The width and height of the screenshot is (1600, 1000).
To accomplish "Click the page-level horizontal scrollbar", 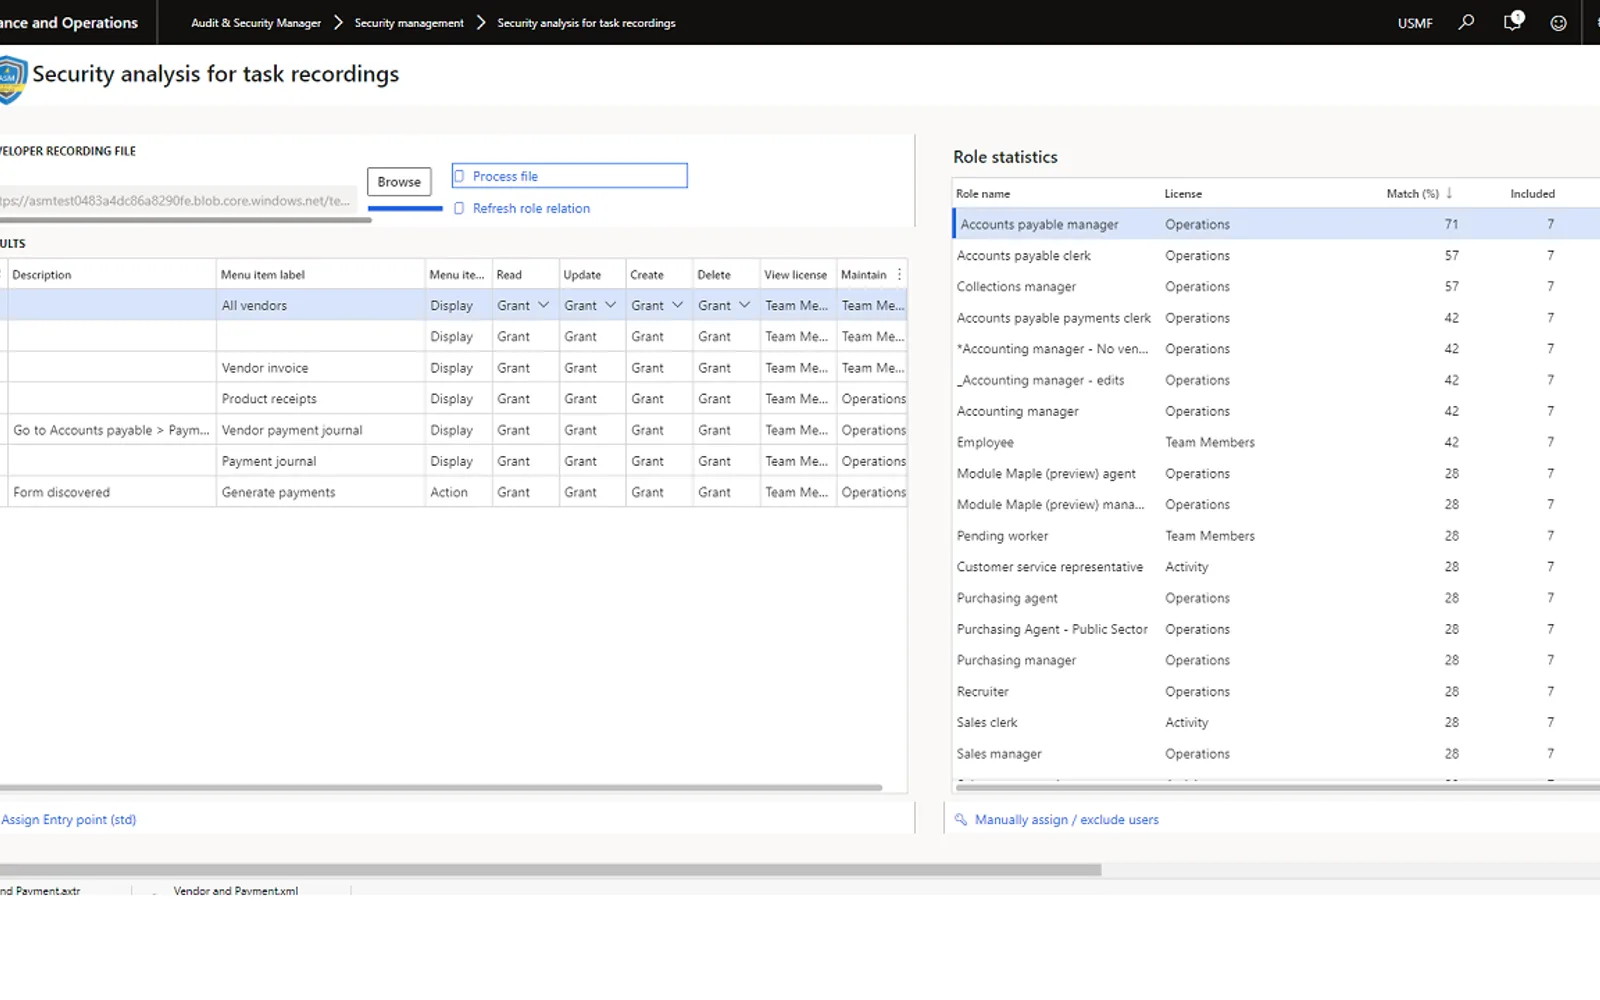I will (550, 870).
